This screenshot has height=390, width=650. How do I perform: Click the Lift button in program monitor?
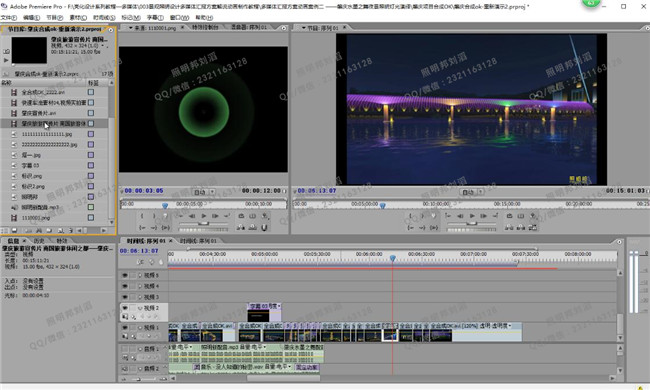[509, 228]
